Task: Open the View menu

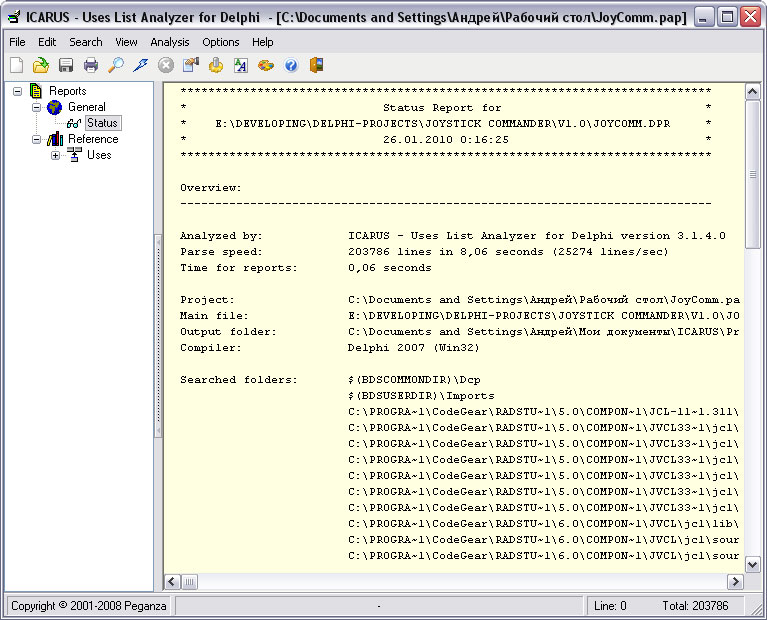Action: pos(126,42)
